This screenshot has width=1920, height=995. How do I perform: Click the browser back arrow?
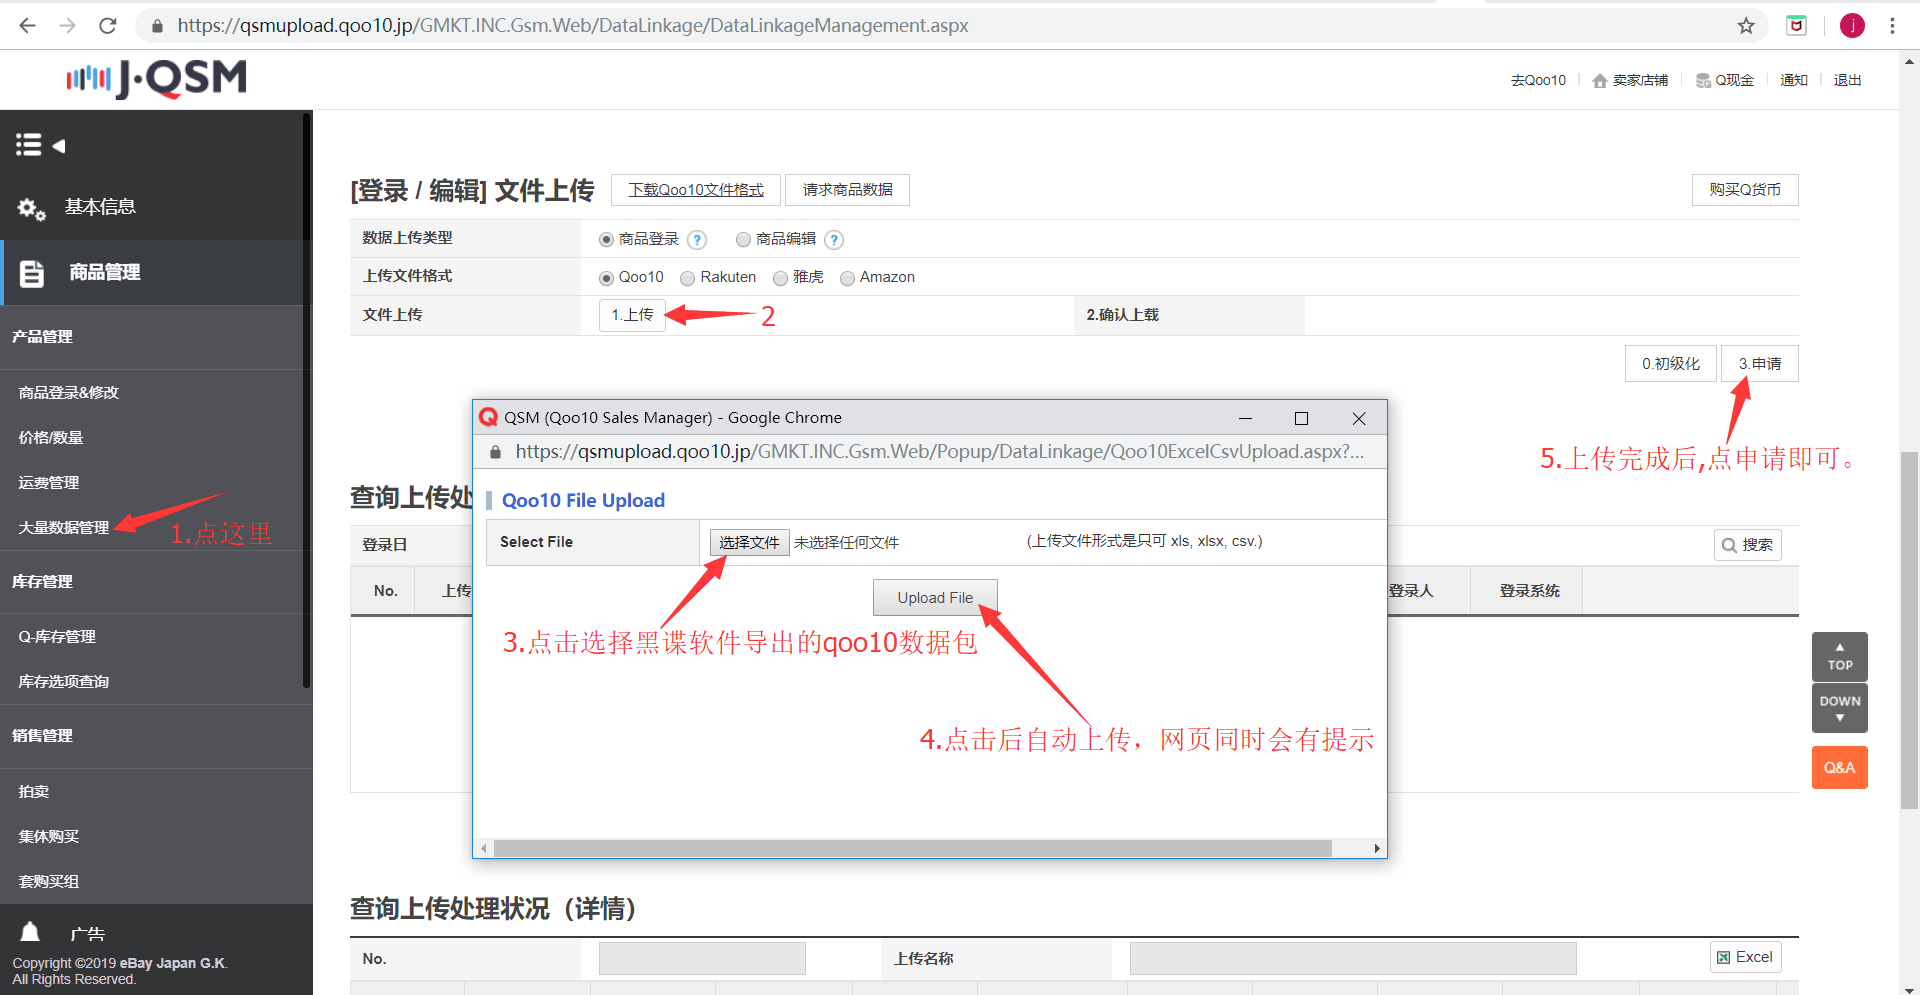click(27, 26)
